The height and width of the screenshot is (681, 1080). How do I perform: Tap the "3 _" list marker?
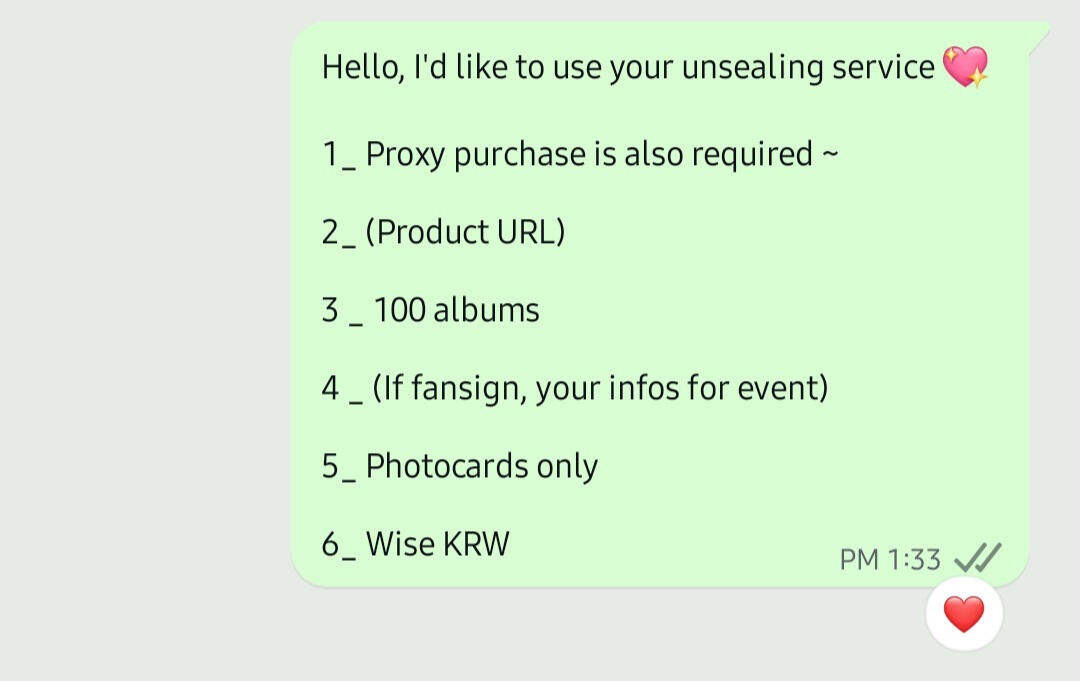pos(342,310)
